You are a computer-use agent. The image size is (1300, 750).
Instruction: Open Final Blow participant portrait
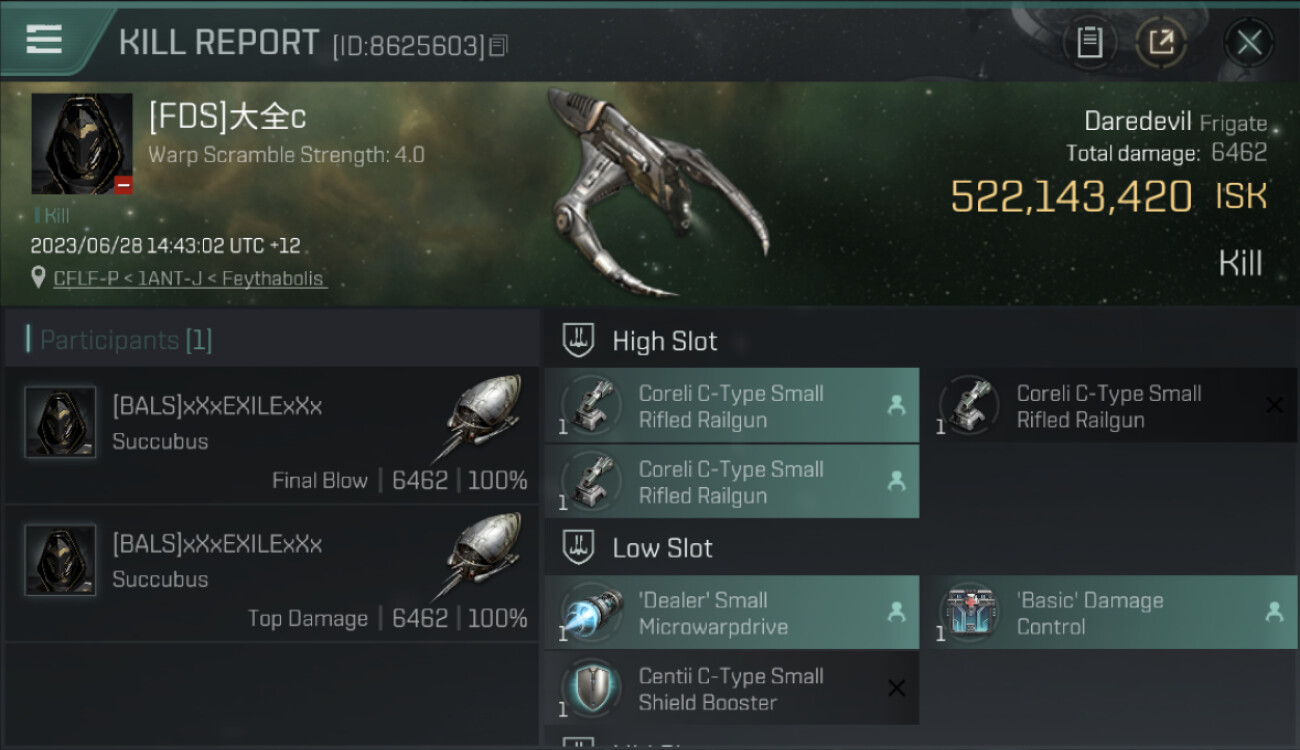pyautogui.click(x=60, y=422)
